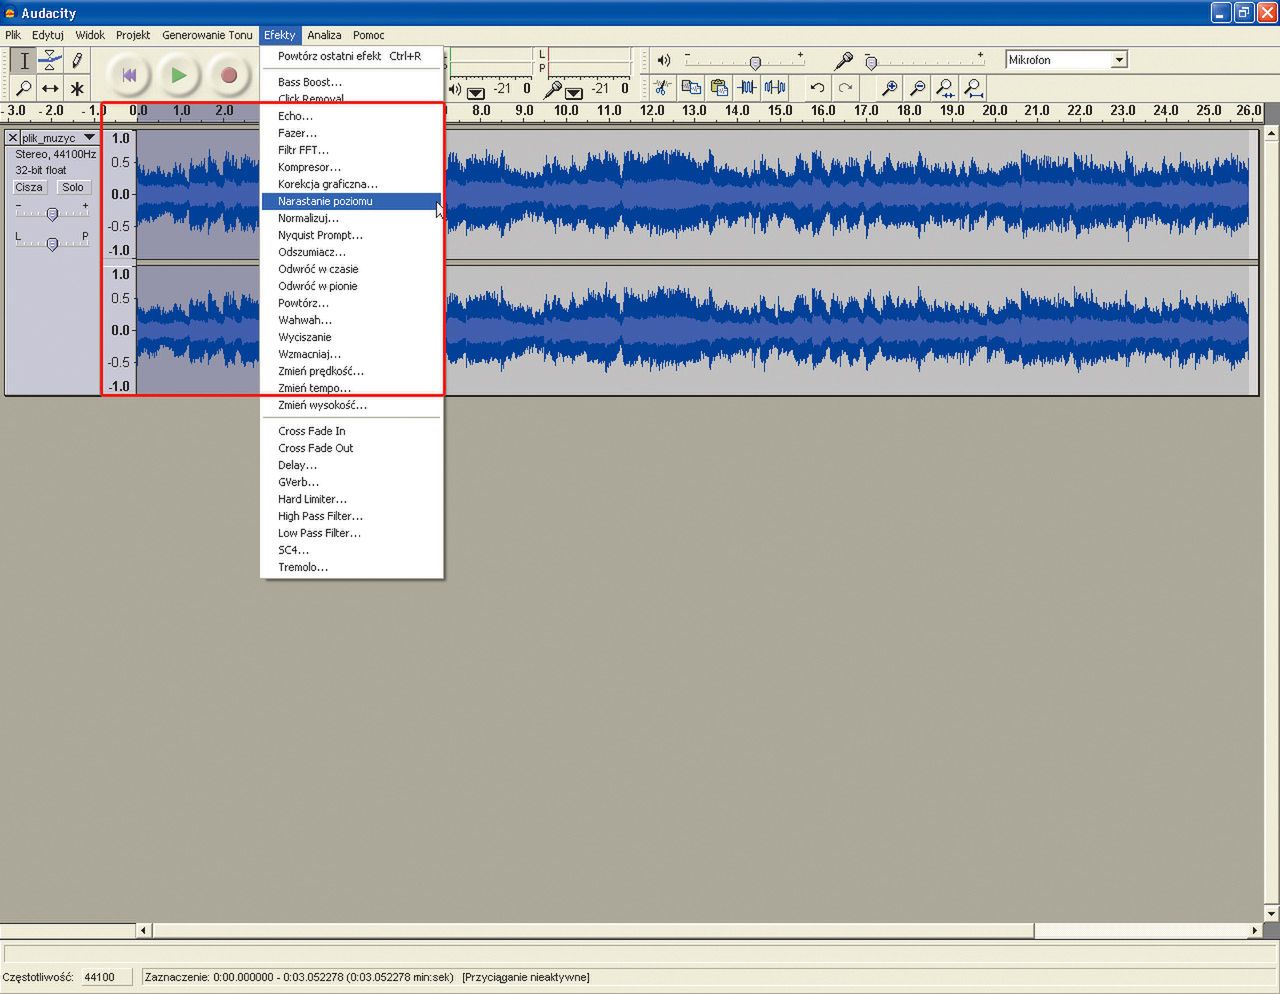Viewport: 1280px width, 994px height.
Task: Click the Fit Selection zoom icon
Action: [x=945, y=88]
